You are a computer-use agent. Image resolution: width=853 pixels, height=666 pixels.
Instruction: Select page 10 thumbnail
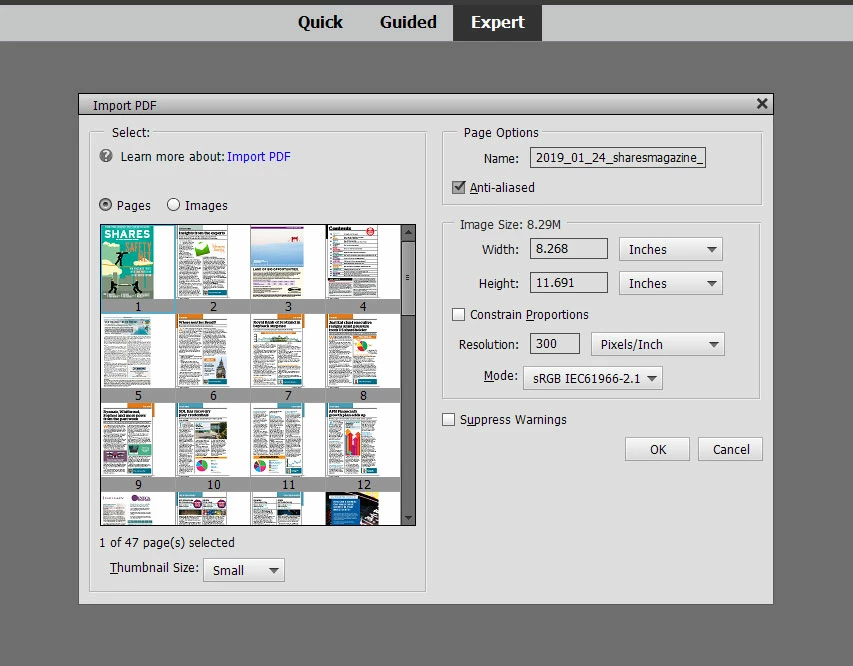pos(213,447)
